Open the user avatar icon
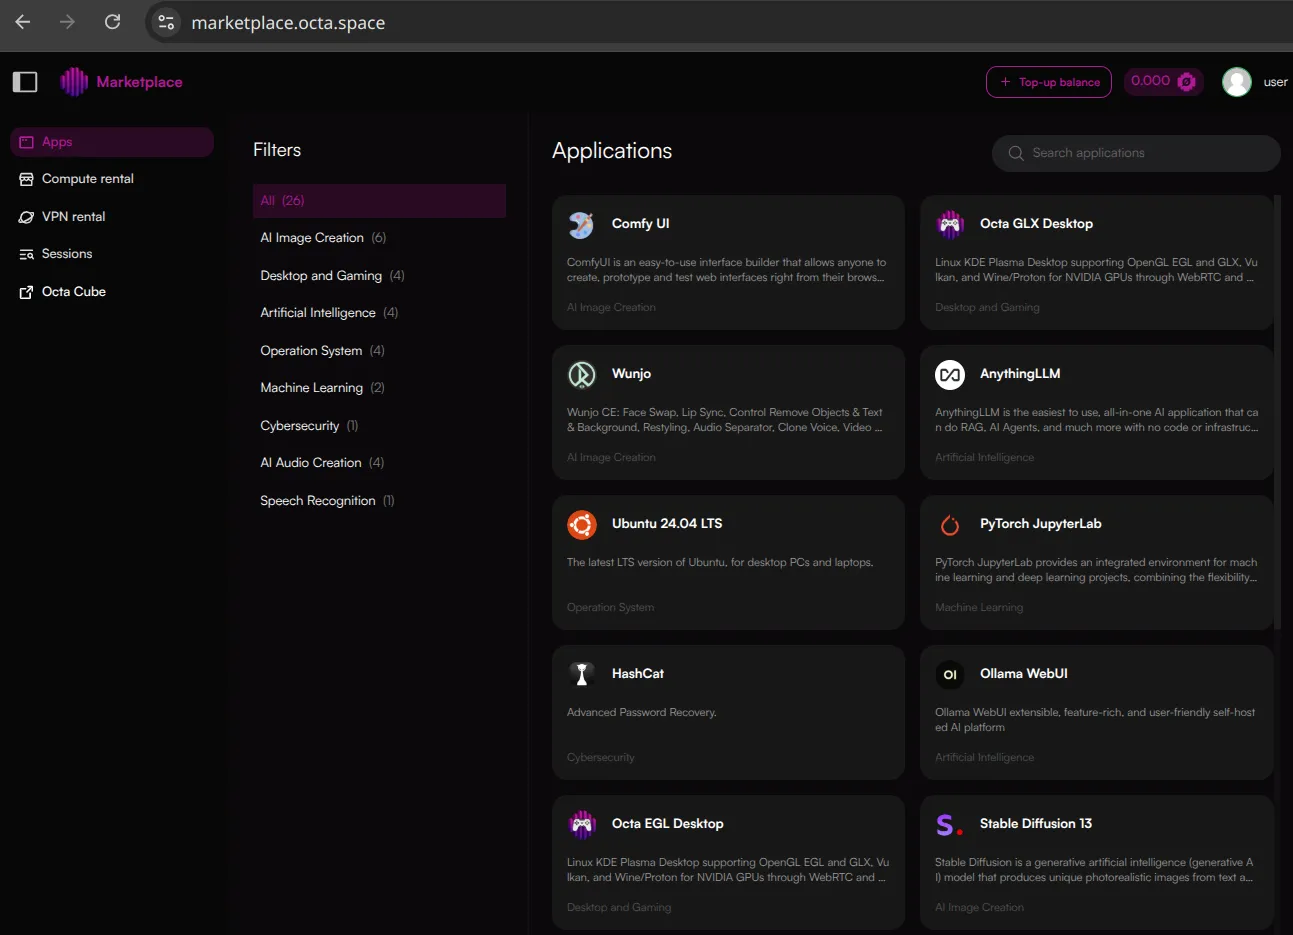Viewport: 1293px width, 935px height. 1237,82
